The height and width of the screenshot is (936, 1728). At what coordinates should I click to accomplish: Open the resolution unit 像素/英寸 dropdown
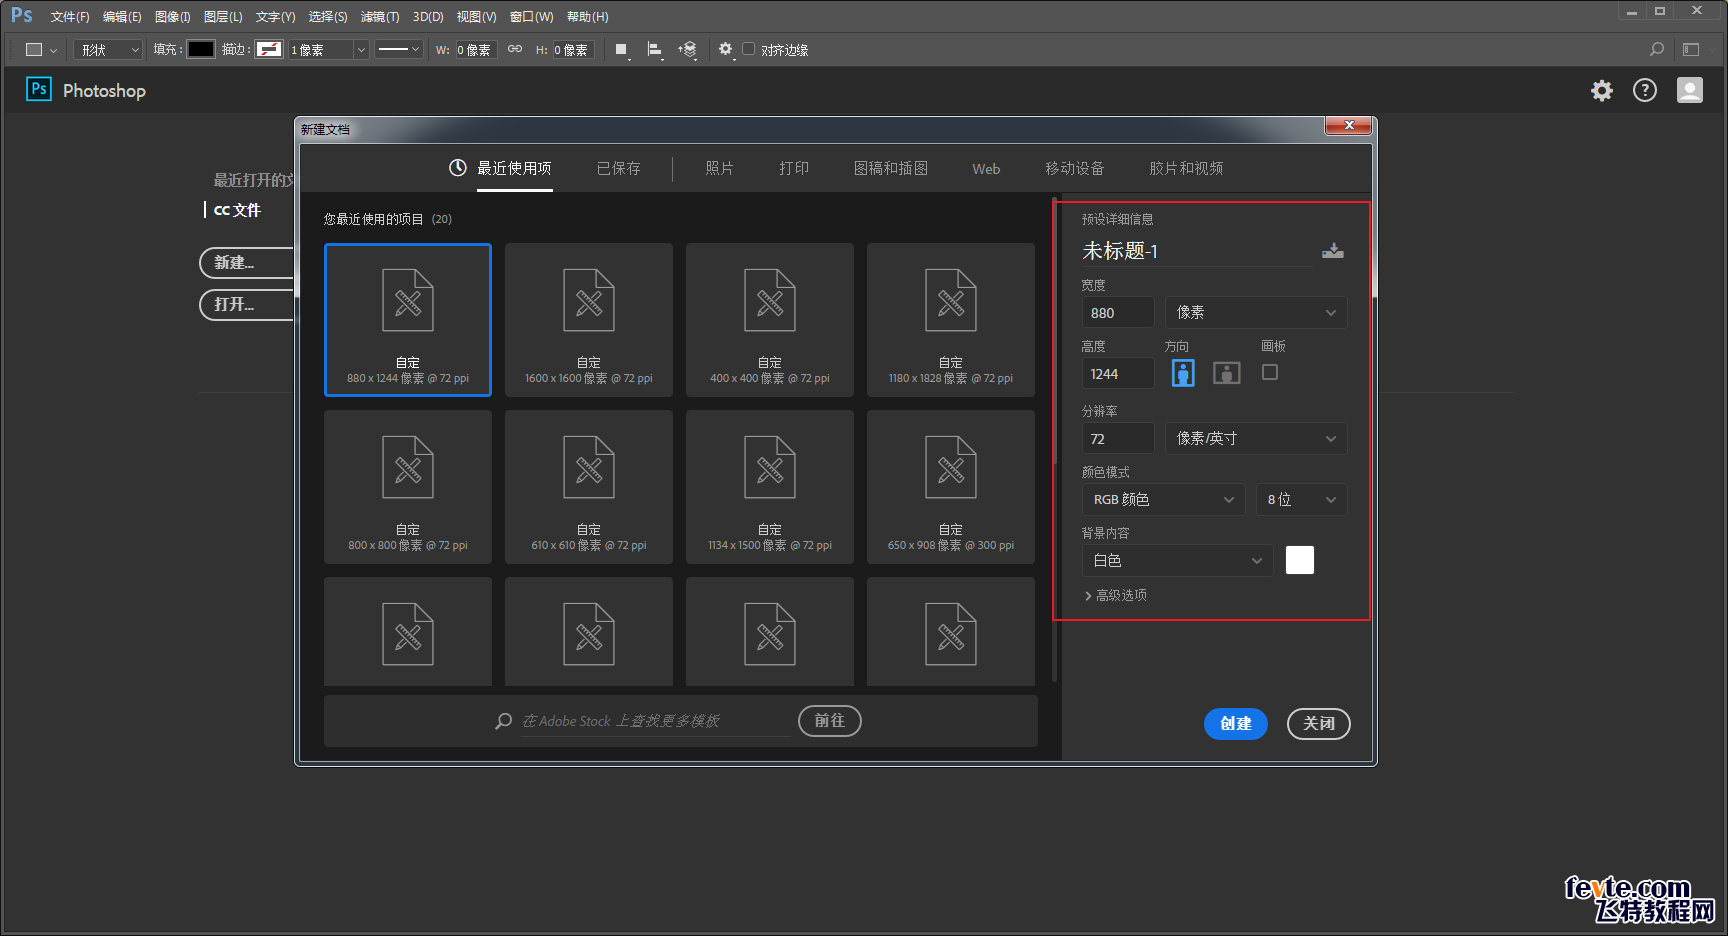(x=1256, y=439)
